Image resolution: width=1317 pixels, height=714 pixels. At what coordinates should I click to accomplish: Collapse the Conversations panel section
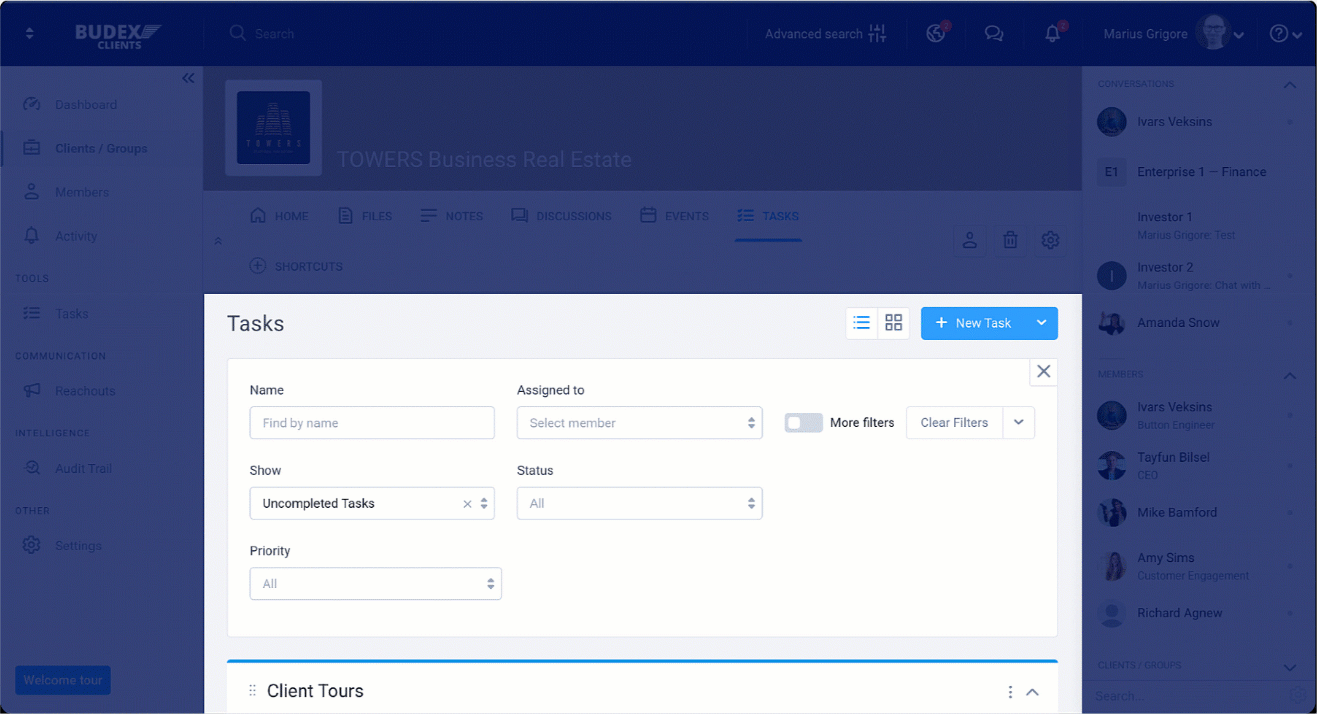click(1290, 85)
